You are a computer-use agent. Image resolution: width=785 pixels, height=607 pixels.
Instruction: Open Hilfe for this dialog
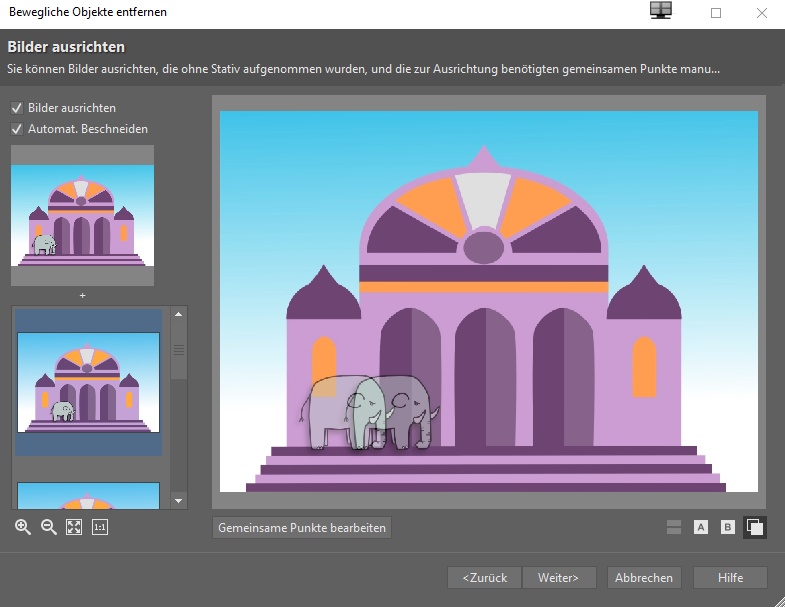pyautogui.click(x=731, y=578)
